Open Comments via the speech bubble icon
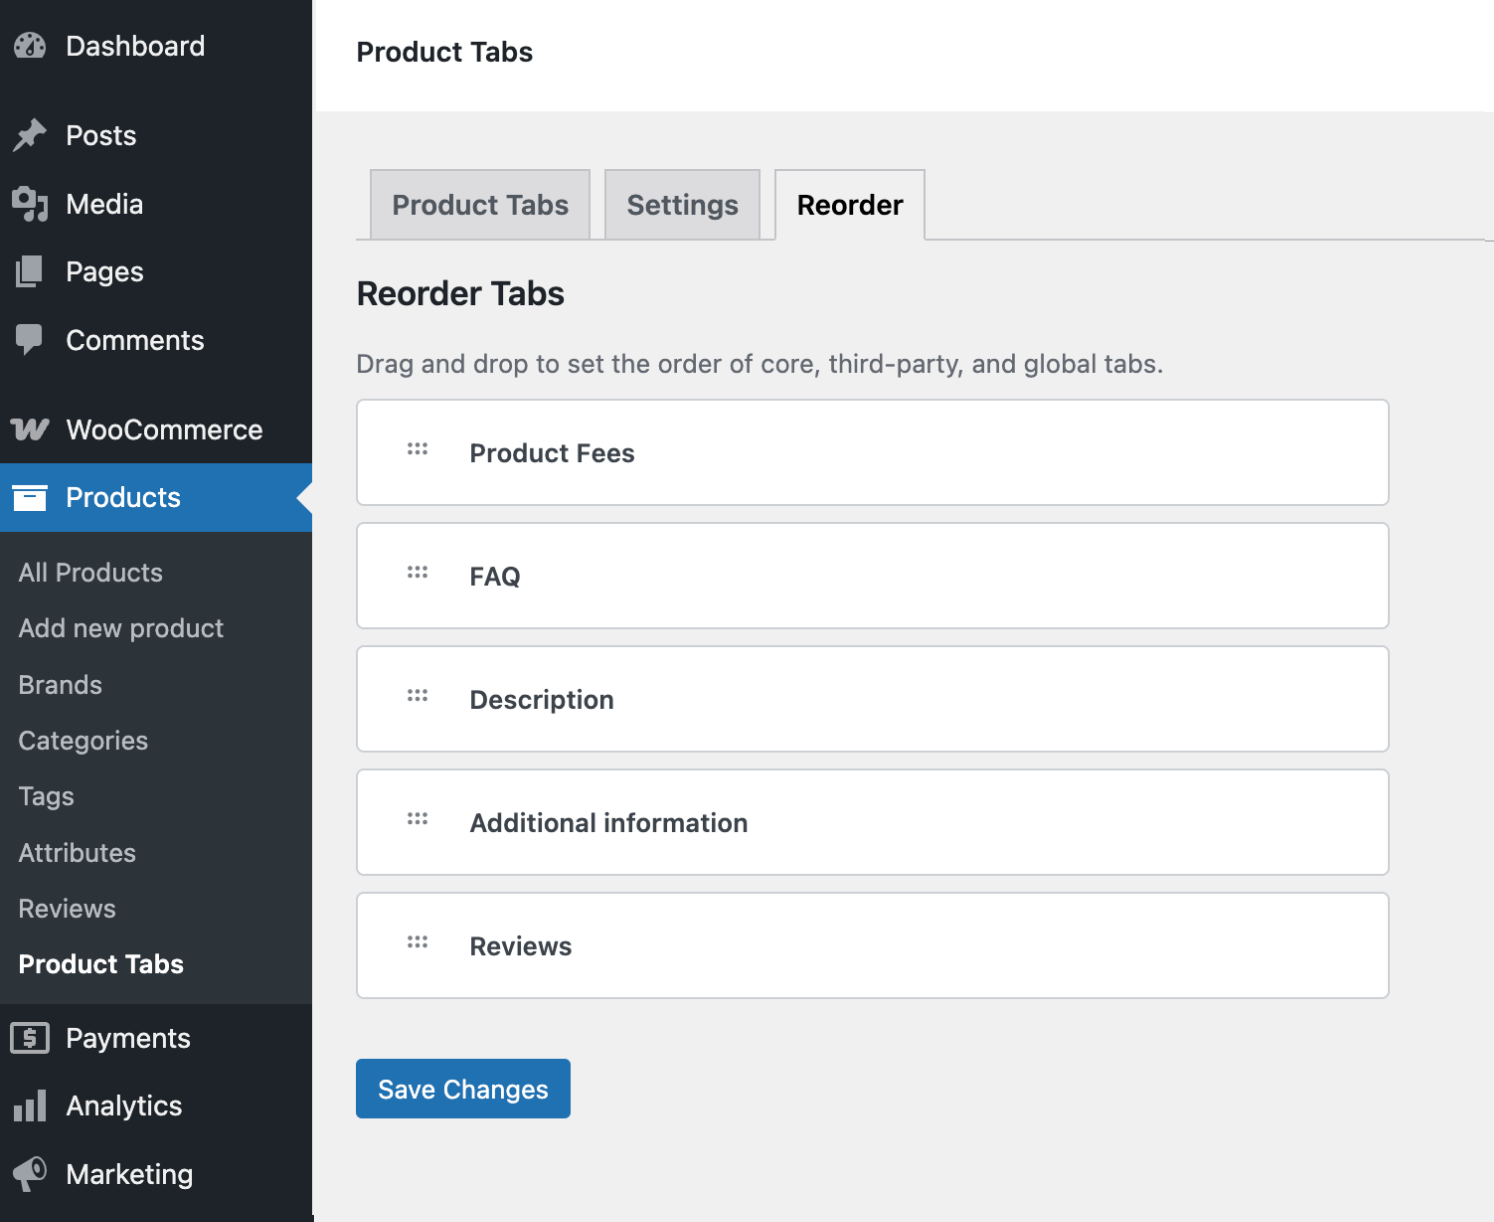The height and width of the screenshot is (1222, 1494). (30, 339)
